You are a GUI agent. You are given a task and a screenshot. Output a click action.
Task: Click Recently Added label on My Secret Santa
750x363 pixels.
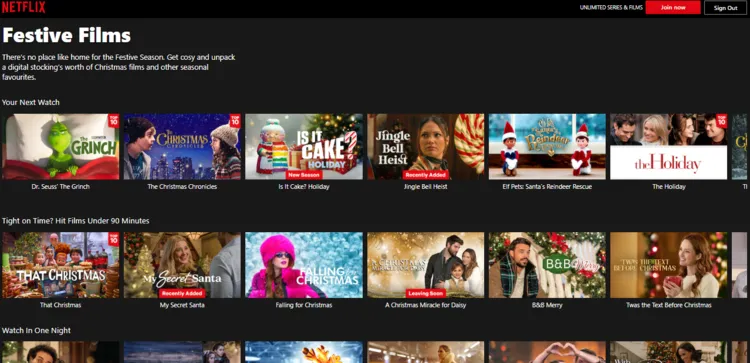click(182, 294)
